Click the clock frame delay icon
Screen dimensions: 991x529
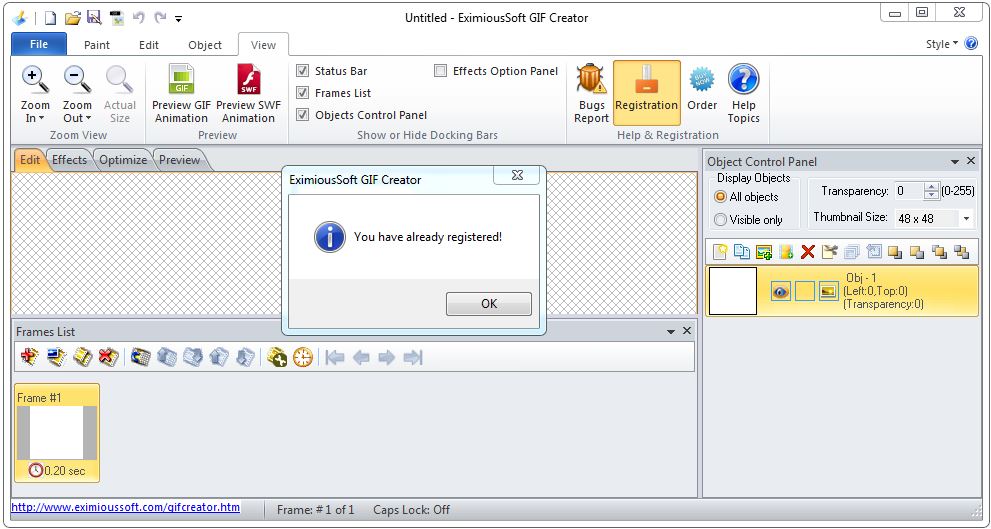point(303,358)
